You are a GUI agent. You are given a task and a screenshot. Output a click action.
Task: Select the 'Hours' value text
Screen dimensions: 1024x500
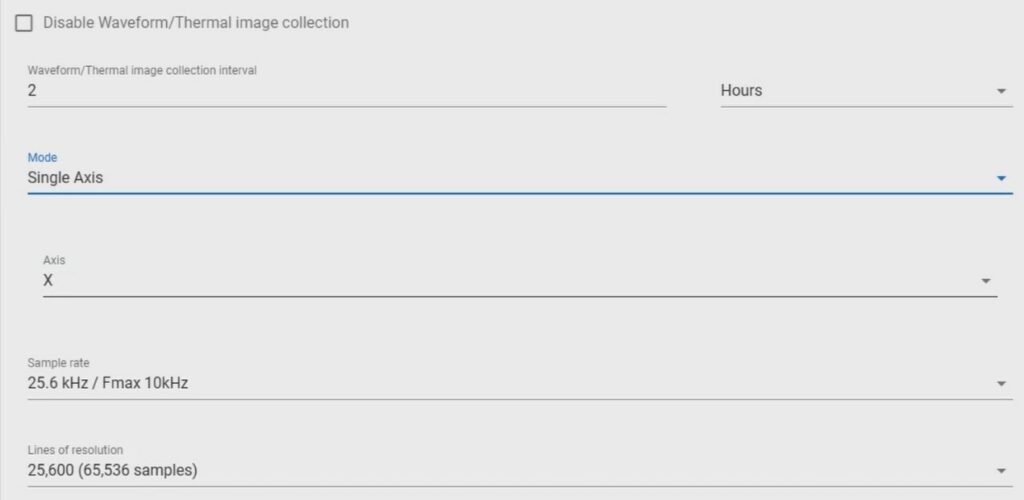point(741,91)
